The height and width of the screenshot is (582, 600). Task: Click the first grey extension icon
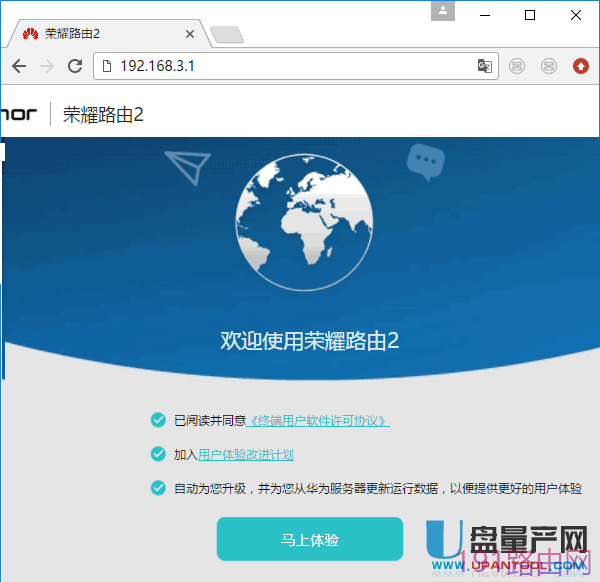click(517, 66)
